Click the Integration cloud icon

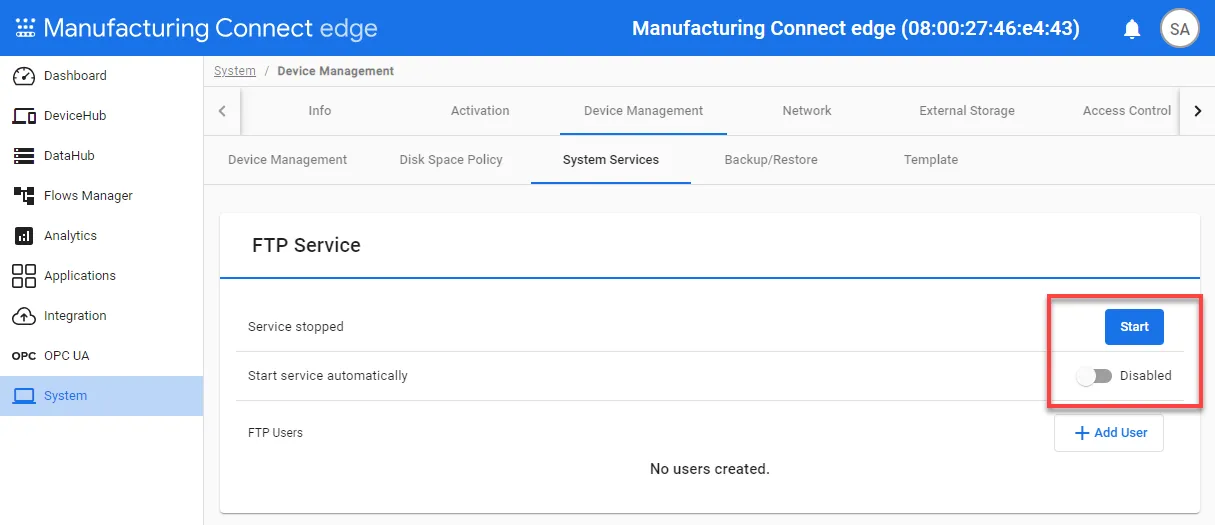[x=24, y=316]
